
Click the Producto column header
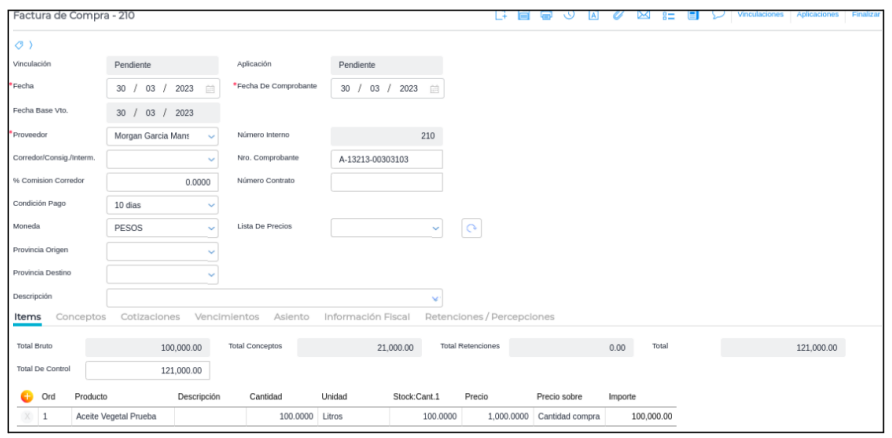(x=91, y=396)
